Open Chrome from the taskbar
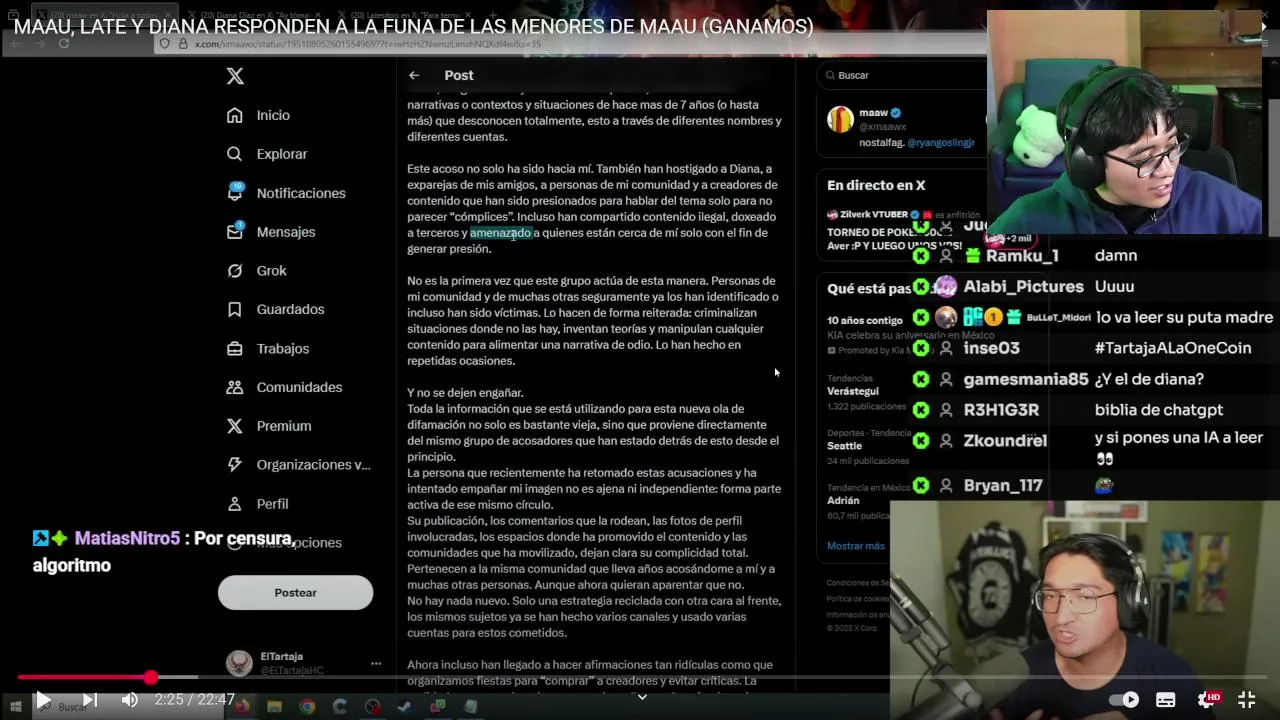This screenshot has width=1280, height=720. tap(307, 707)
